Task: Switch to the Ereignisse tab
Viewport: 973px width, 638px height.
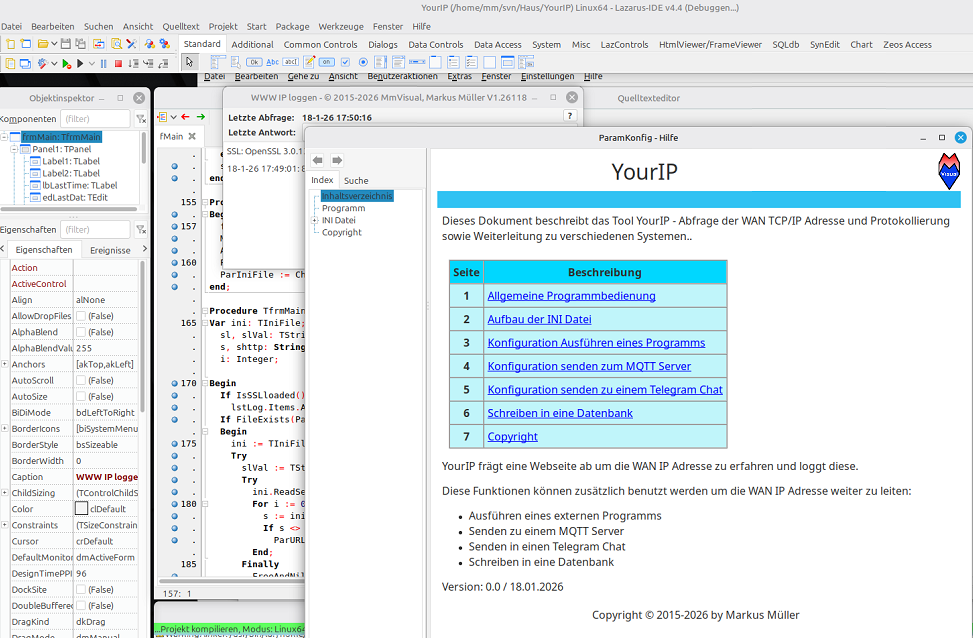Action: (x=110, y=250)
